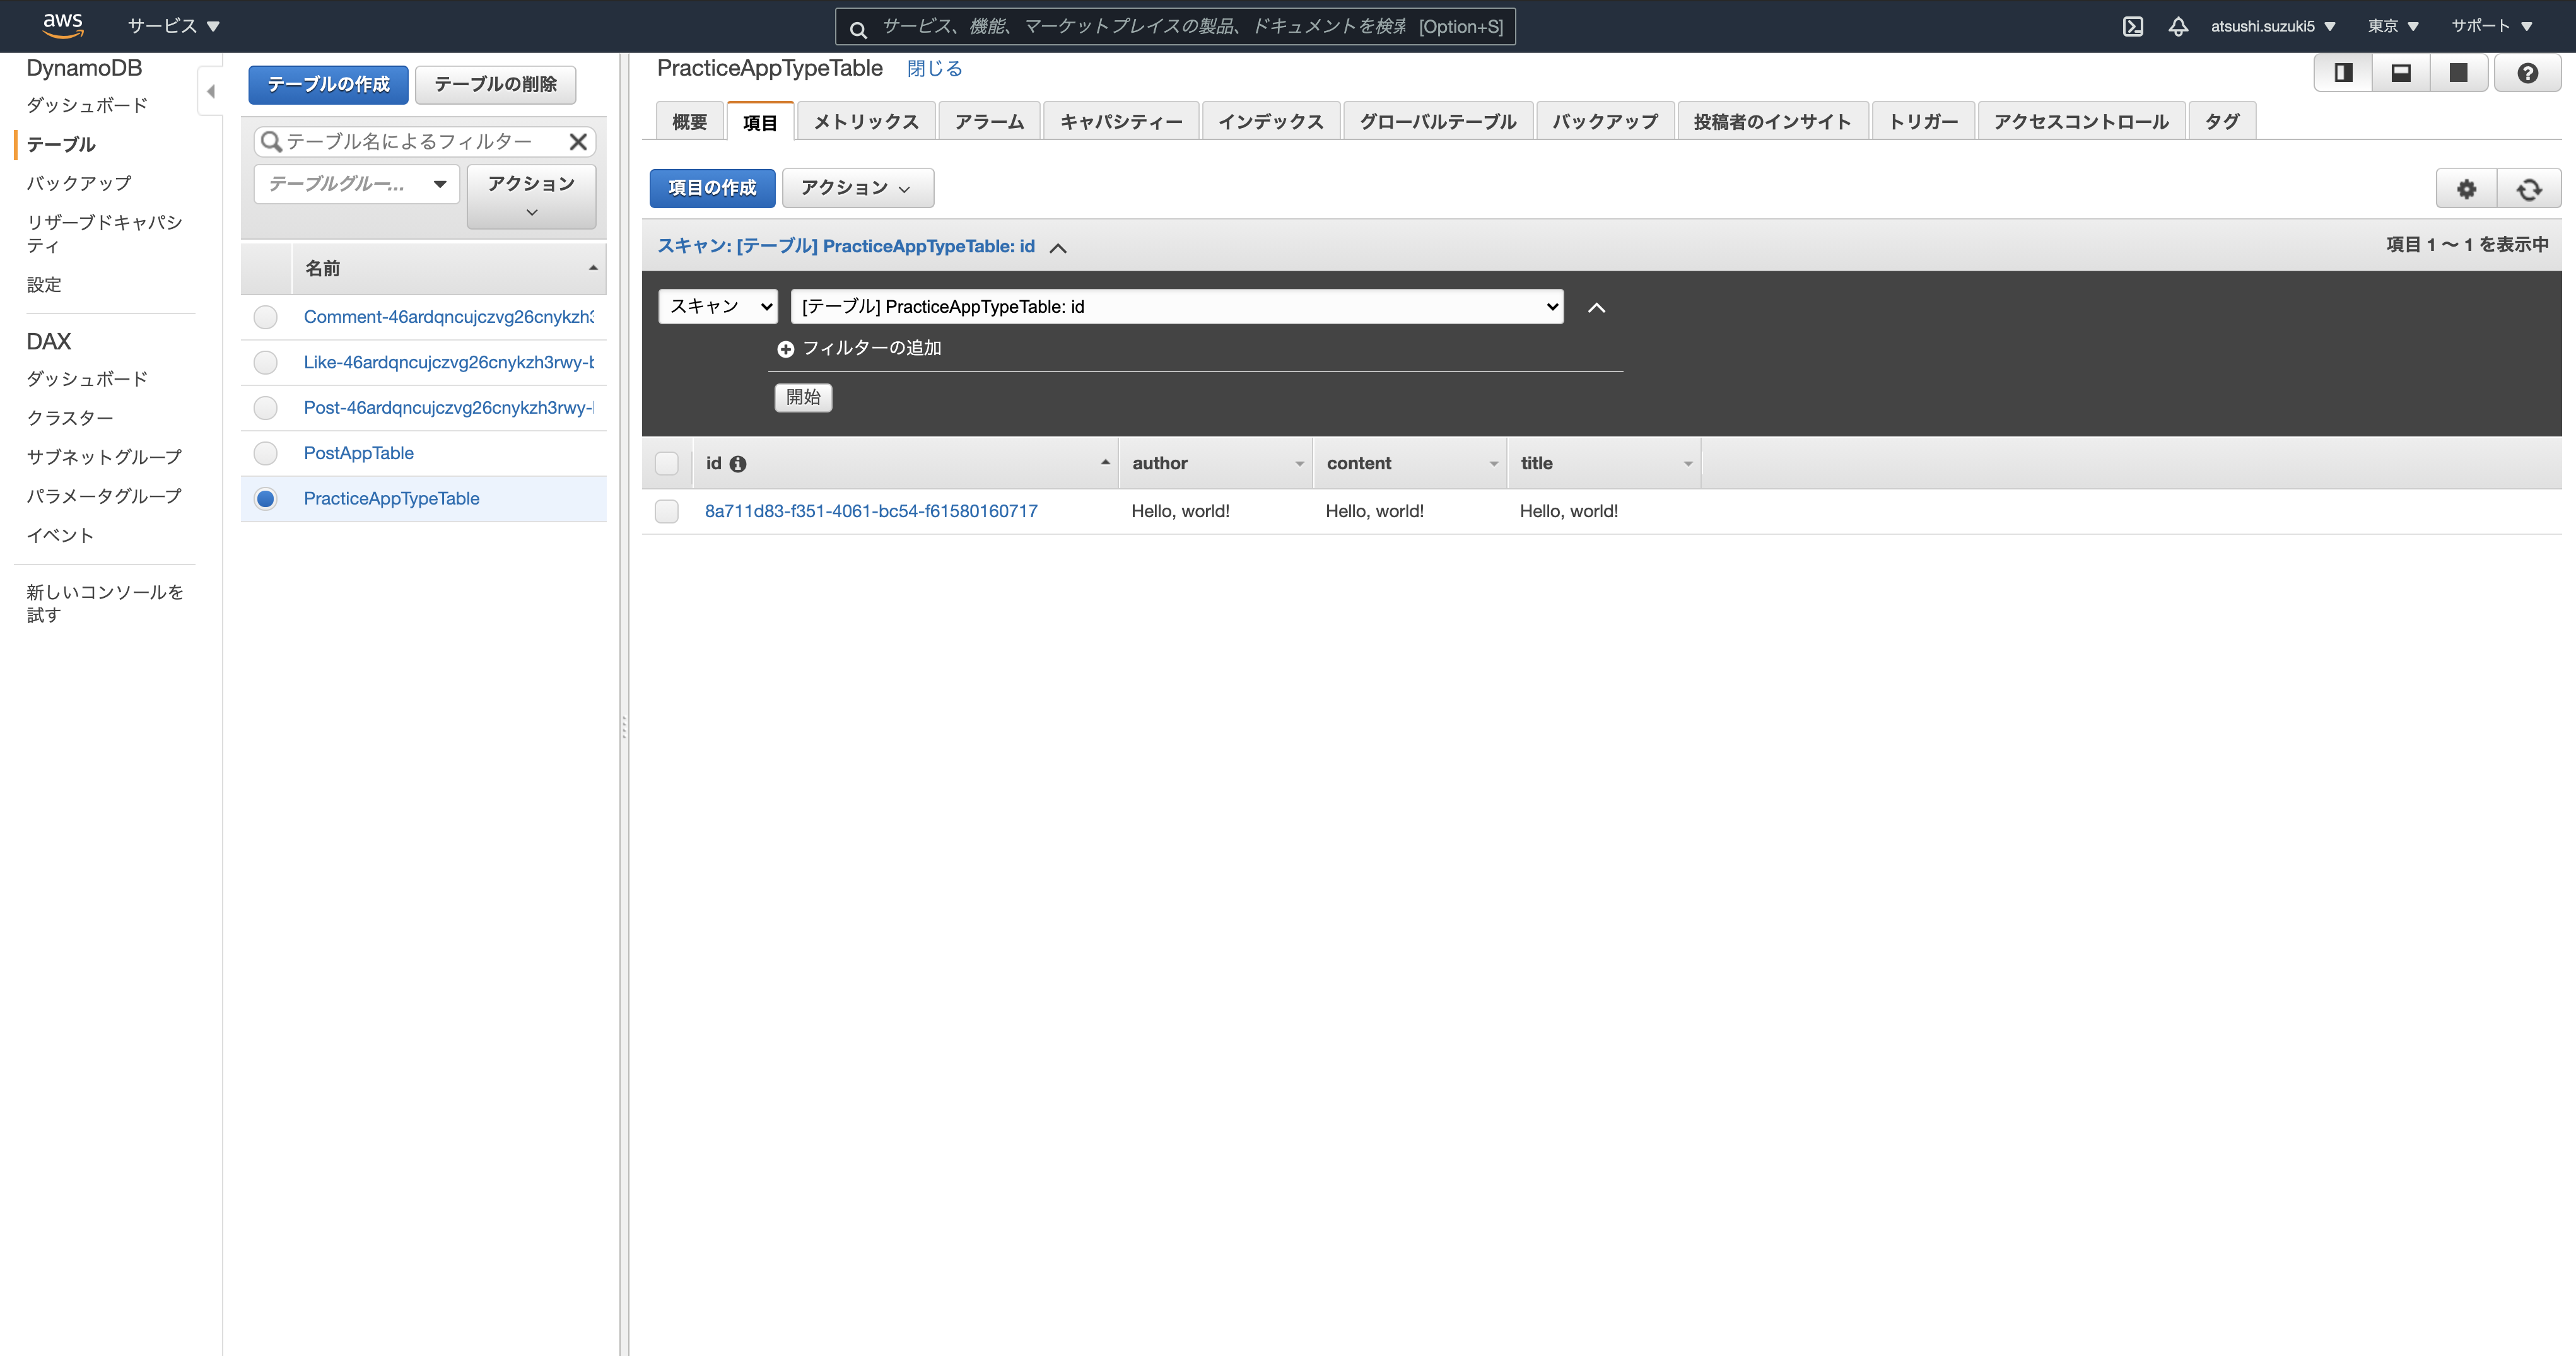Open AWS CloudShell terminal icon
2576x1356 pixels.
pos(2132,27)
